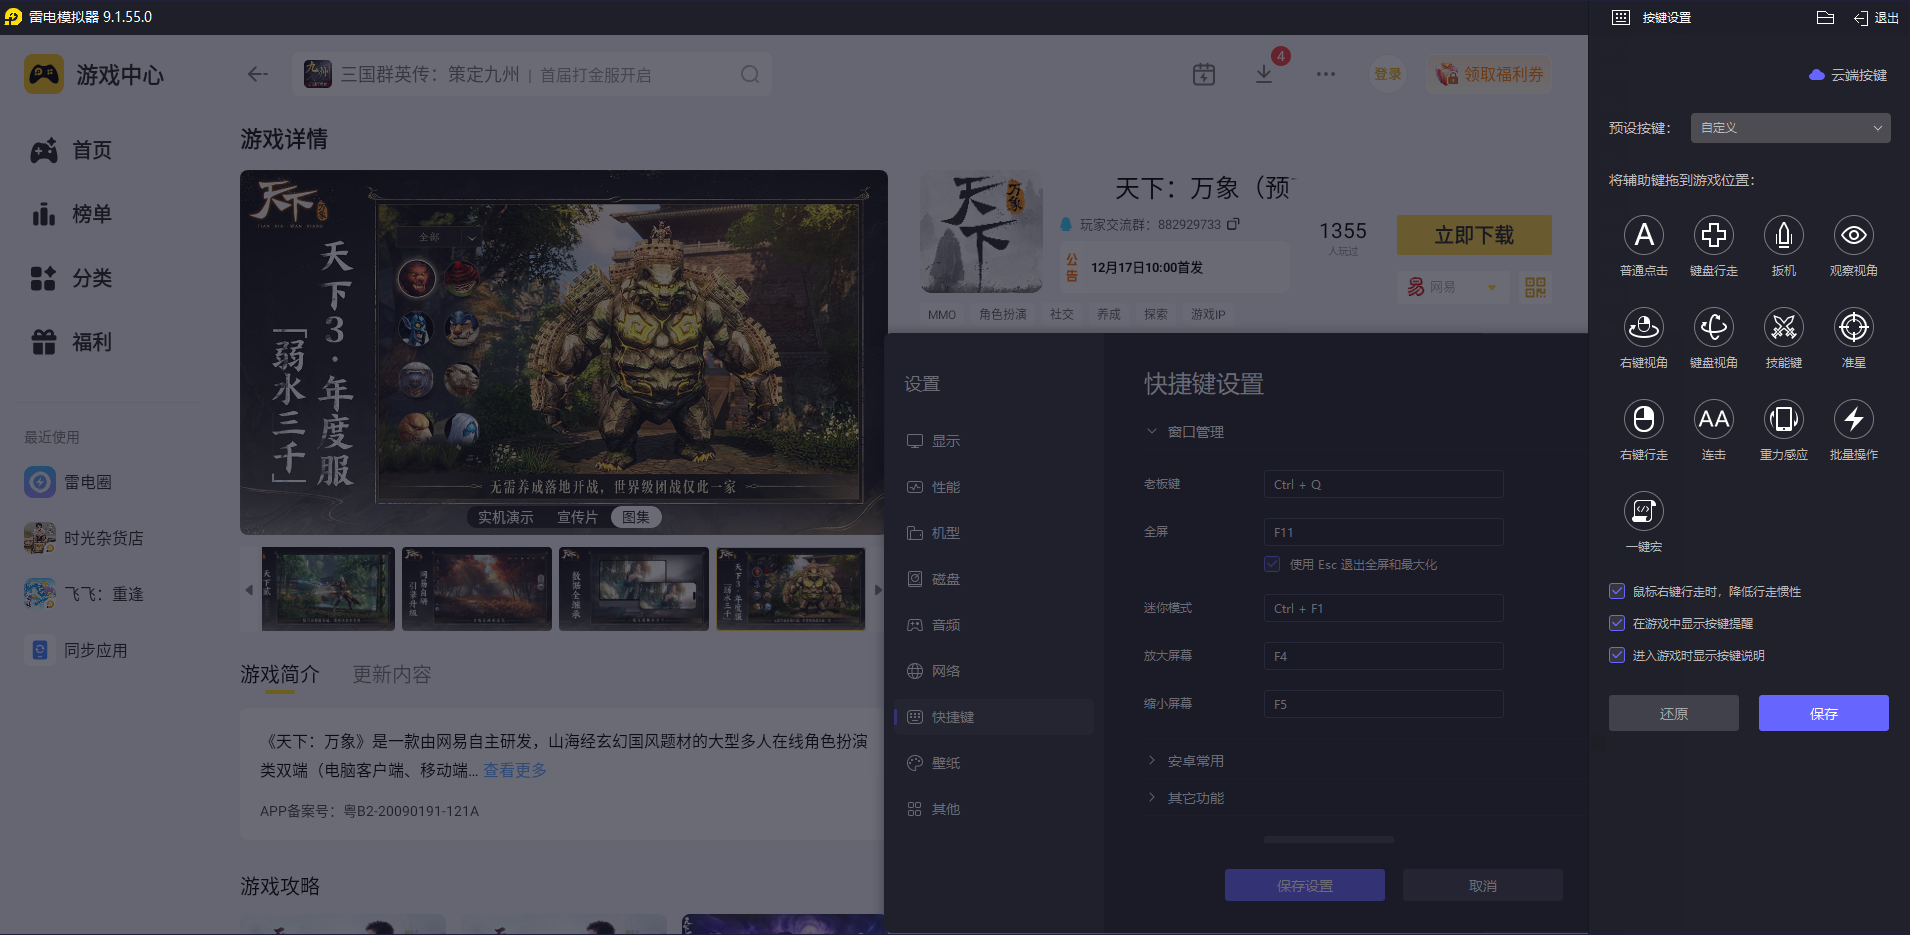
Task: Open the three-dot more menu
Action: tap(1326, 74)
